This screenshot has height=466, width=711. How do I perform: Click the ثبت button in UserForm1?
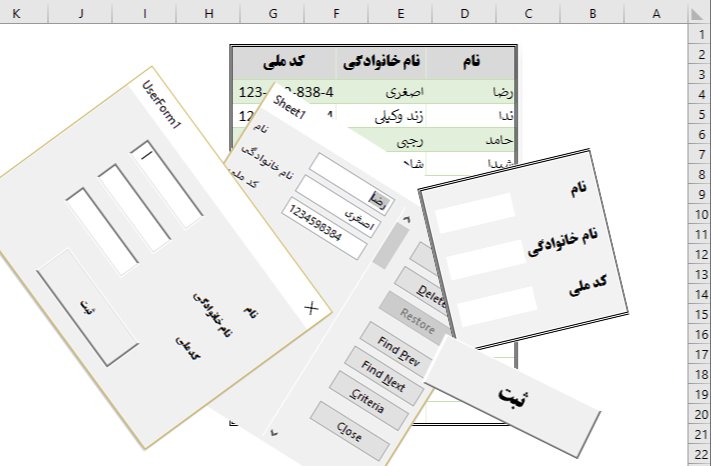tap(87, 307)
